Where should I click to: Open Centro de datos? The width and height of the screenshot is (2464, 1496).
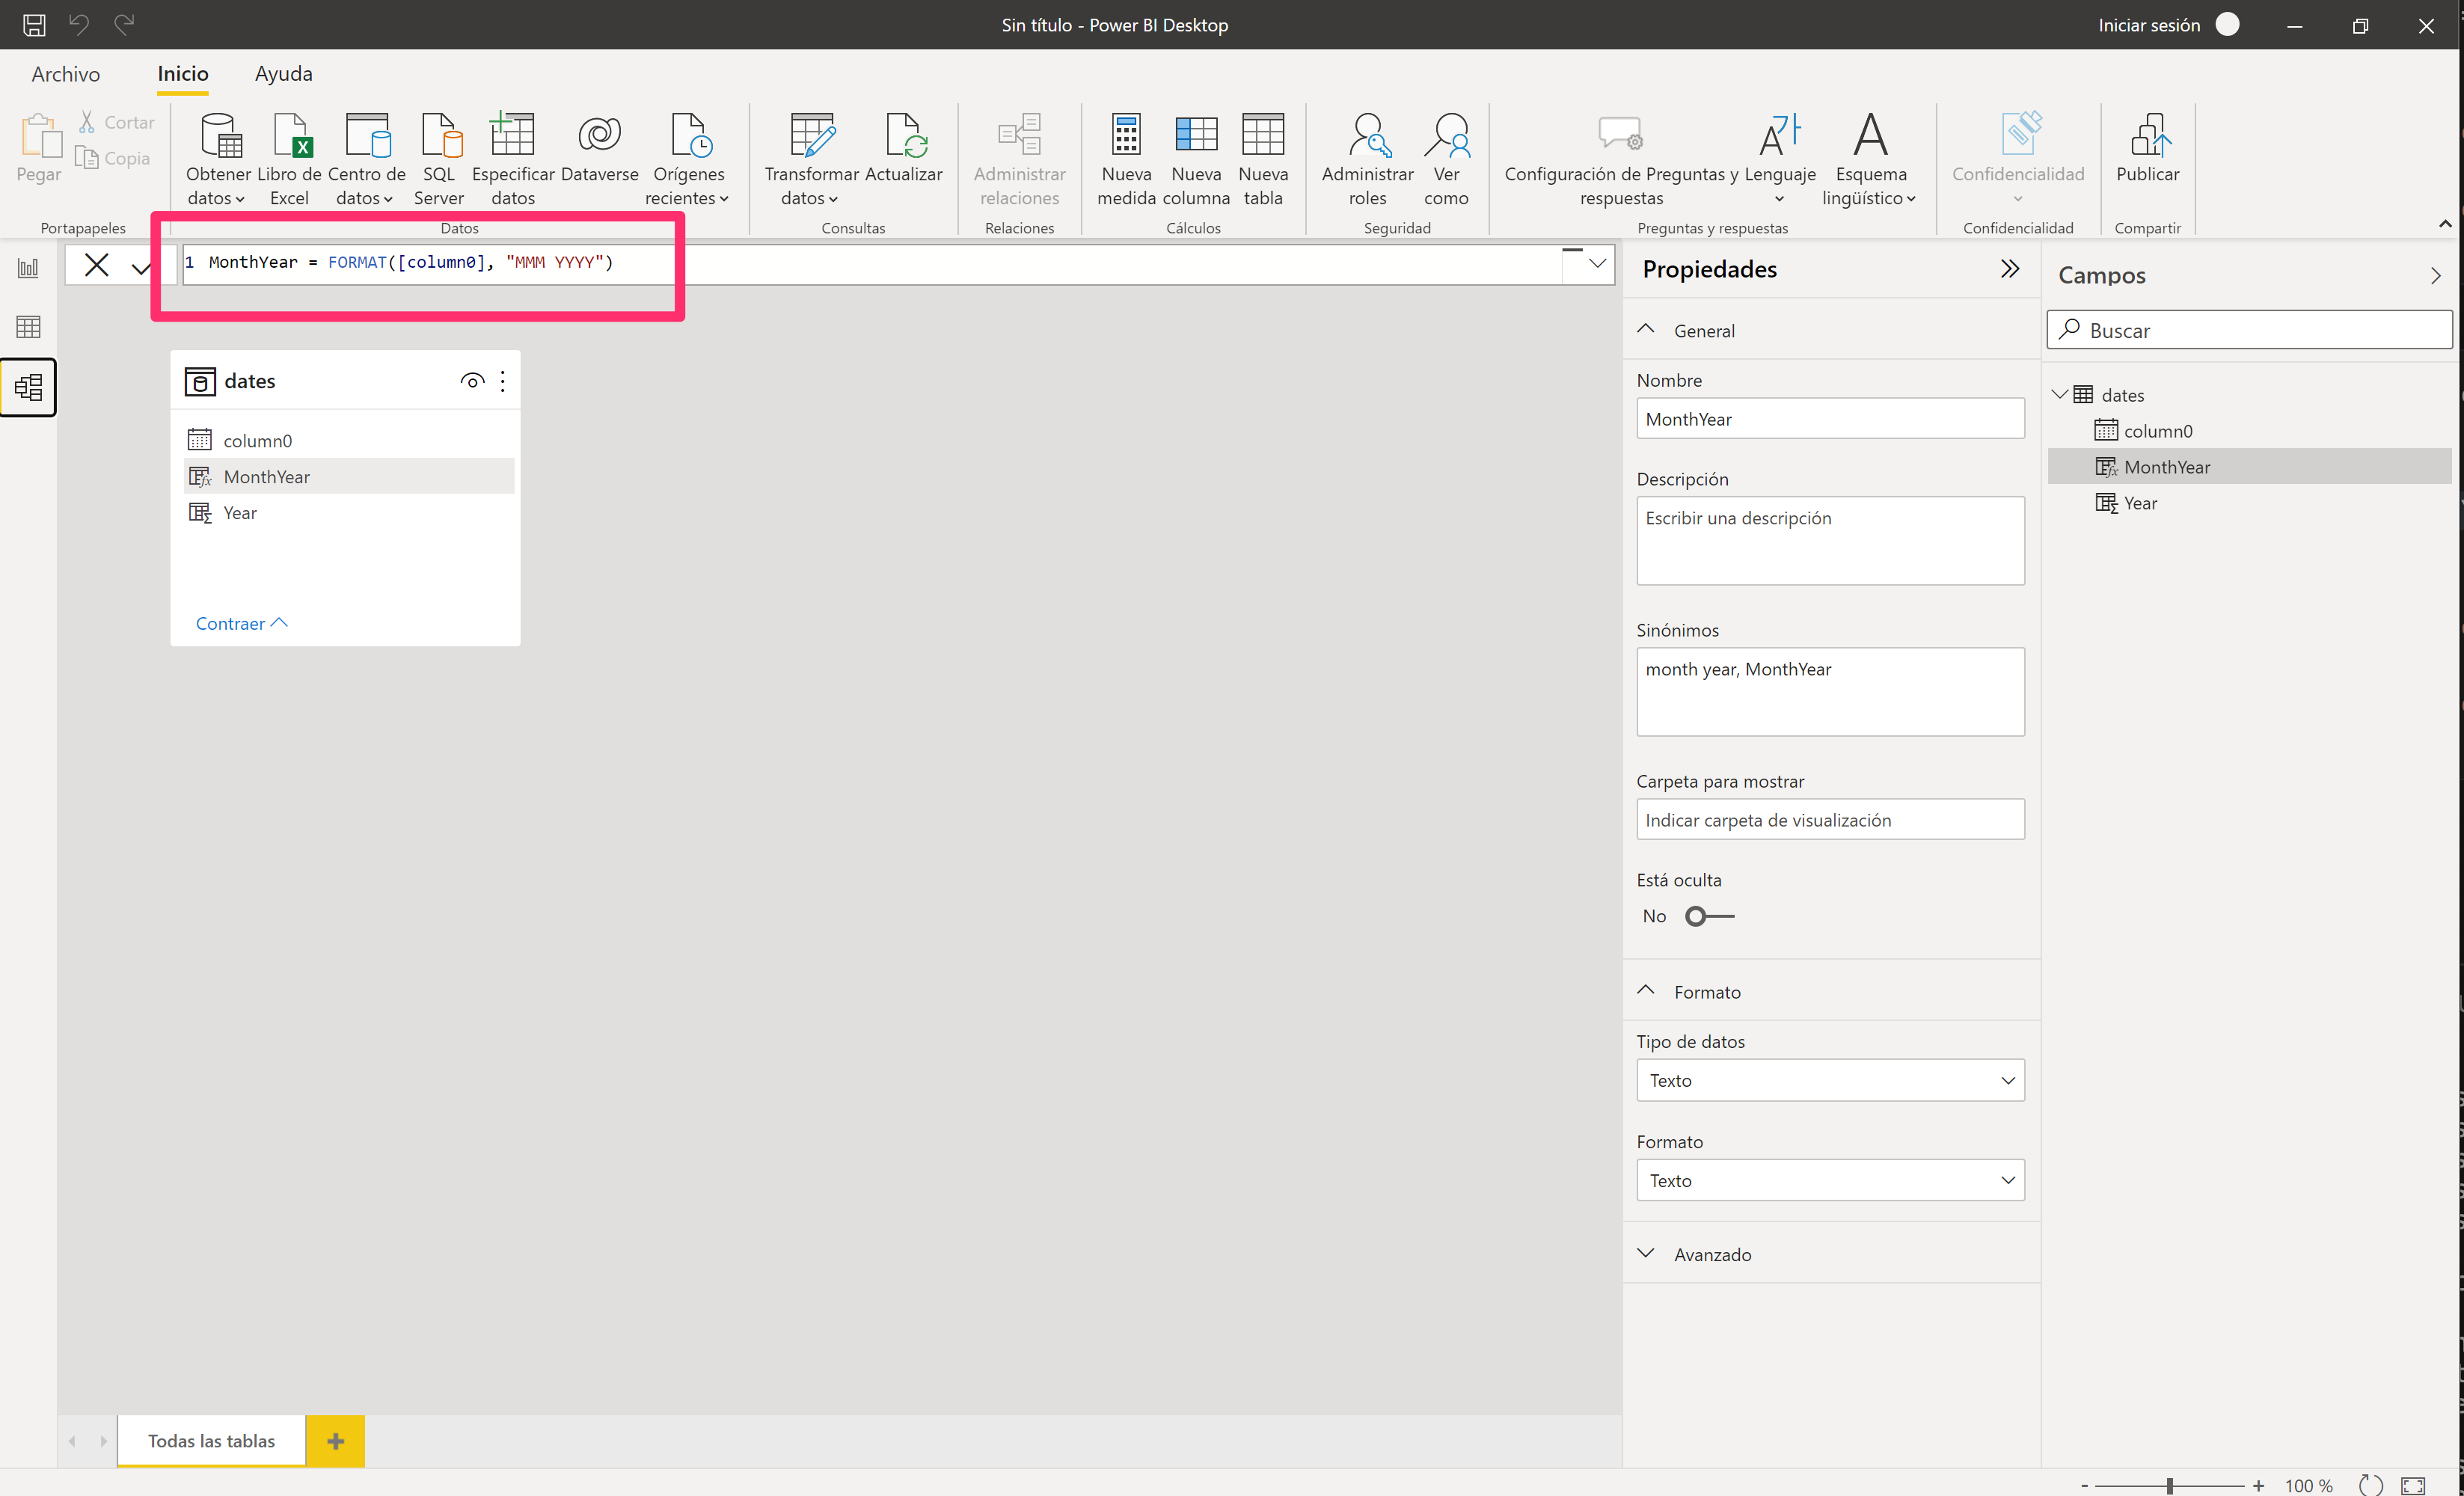click(366, 159)
